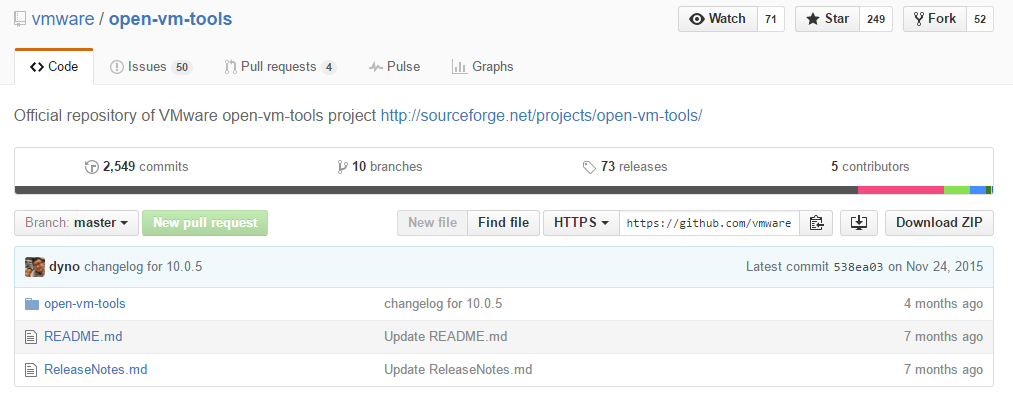Click the pull requests counter badge 4
This screenshot has width=1013, height=396.
pos(329,67)
